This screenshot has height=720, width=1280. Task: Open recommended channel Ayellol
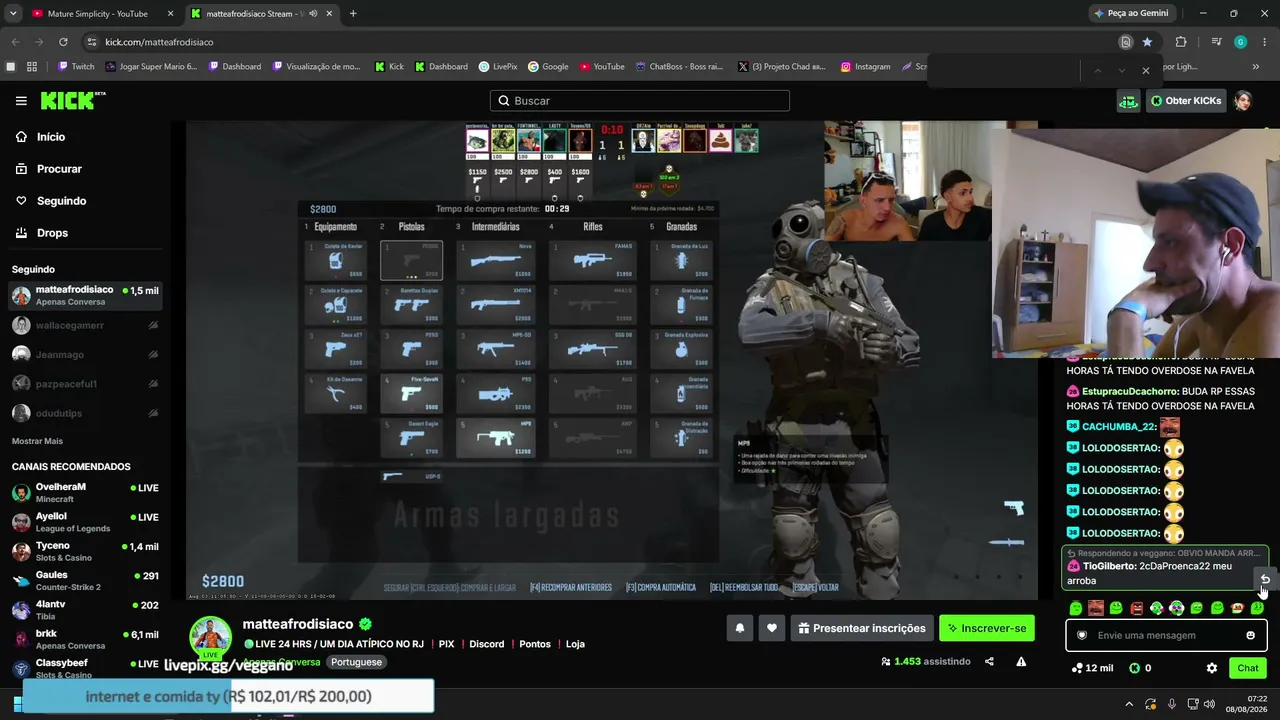tap(85, 522)
